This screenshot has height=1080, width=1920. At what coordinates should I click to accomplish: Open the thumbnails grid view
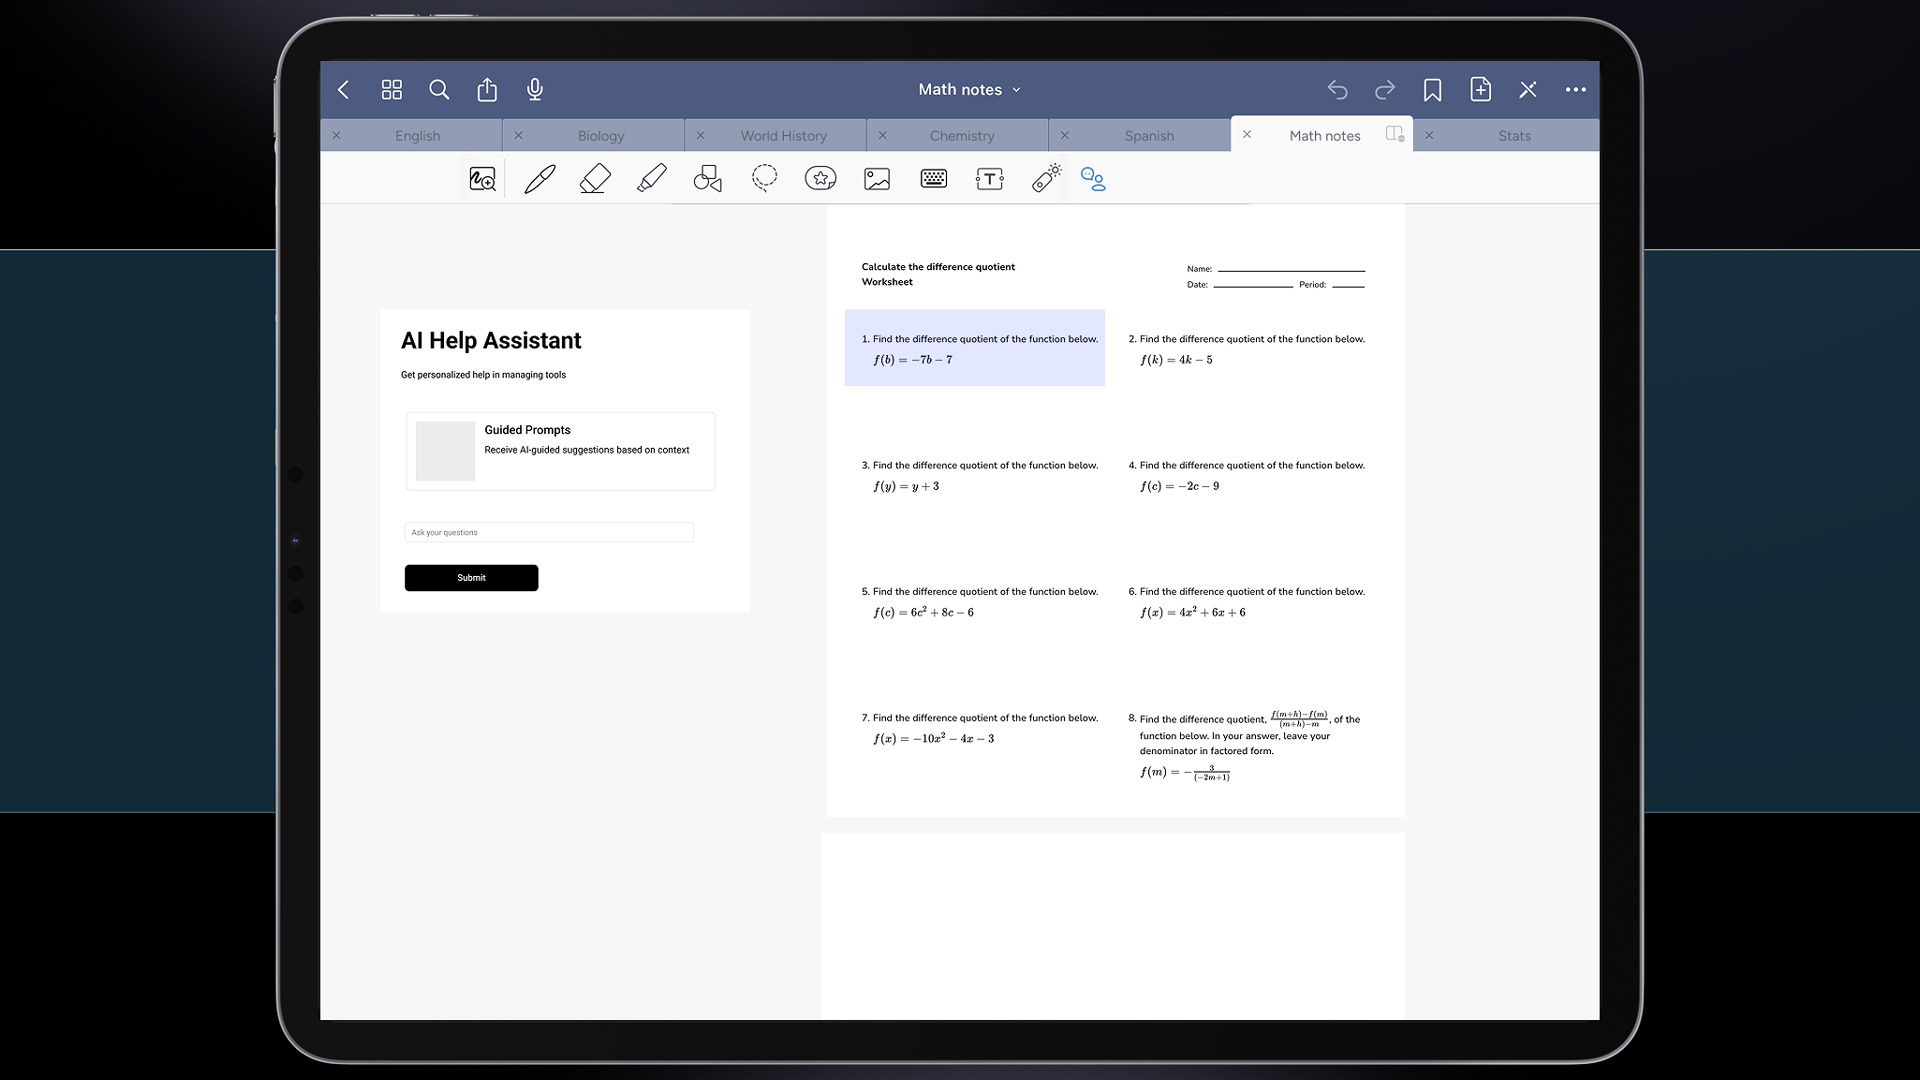coord(391,90)
